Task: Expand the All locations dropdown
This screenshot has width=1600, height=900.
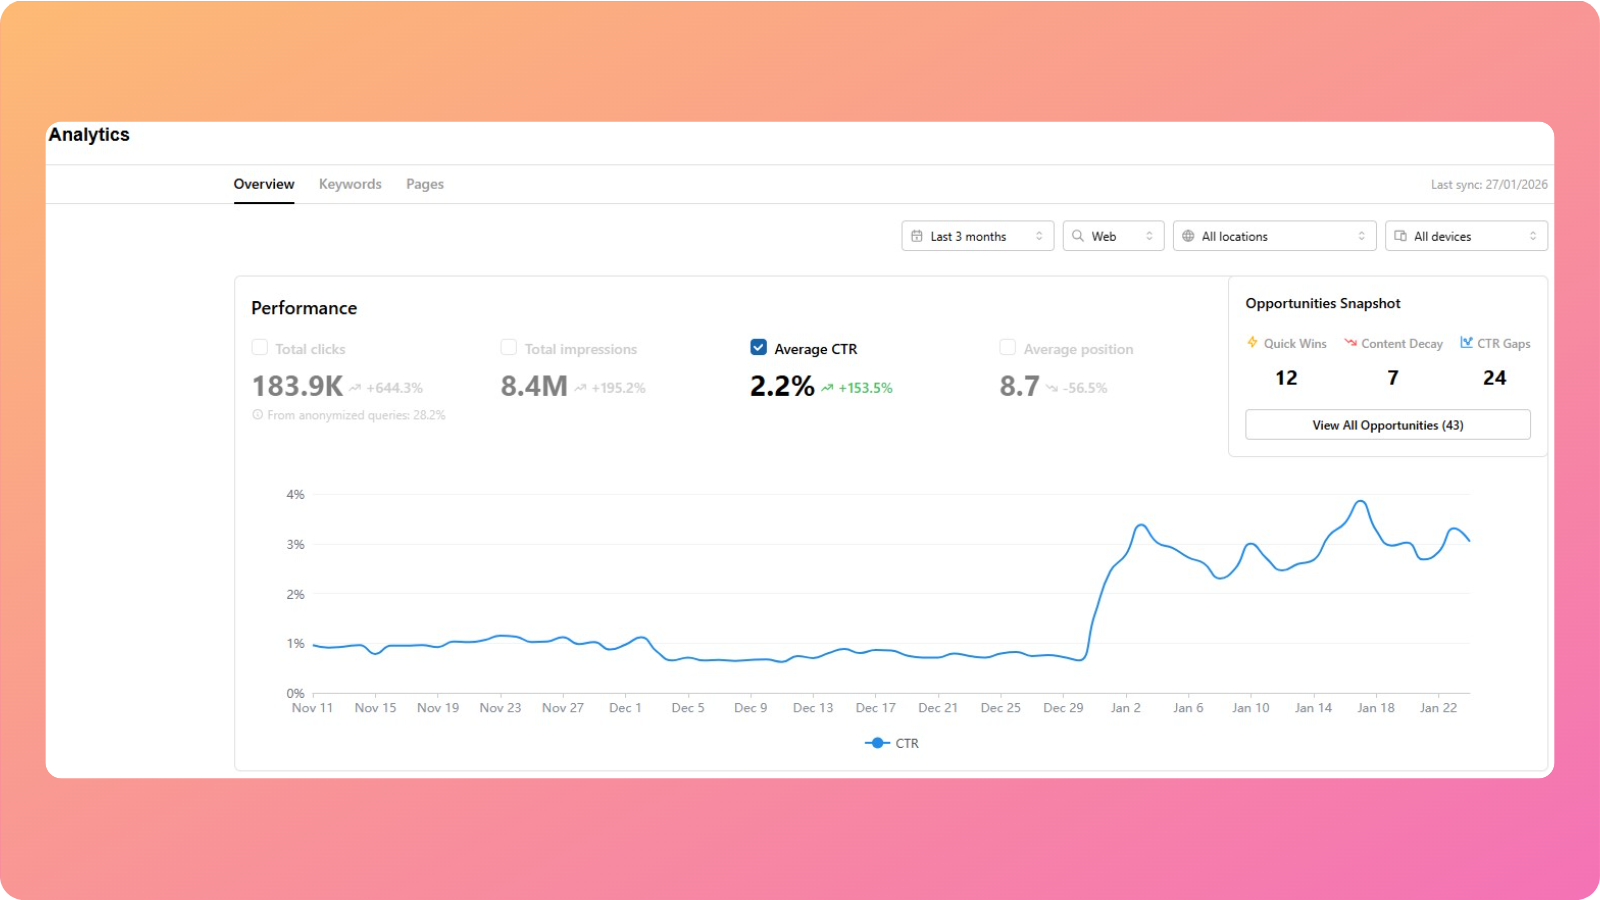Action: [x=1275, y=235]
